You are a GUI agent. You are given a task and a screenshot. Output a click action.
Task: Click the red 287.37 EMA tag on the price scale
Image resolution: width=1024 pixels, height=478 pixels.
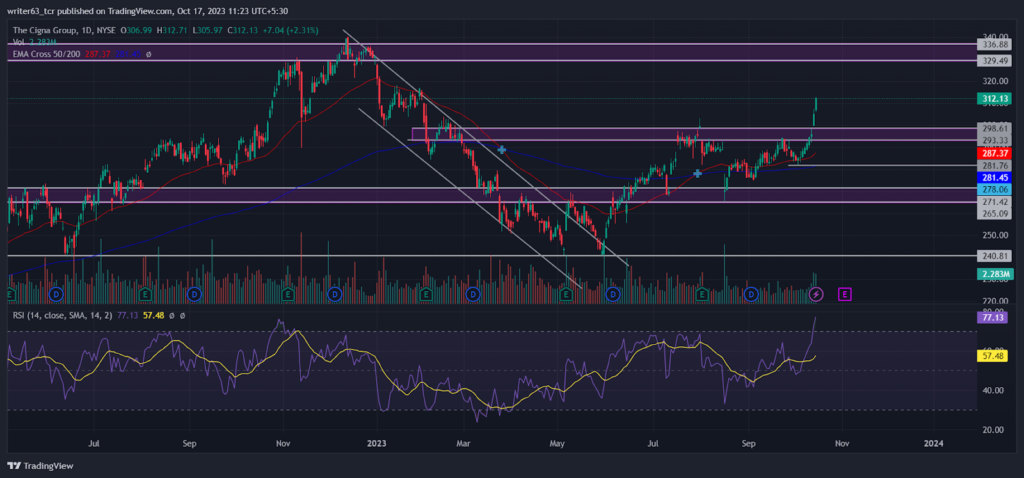point(993,153)
